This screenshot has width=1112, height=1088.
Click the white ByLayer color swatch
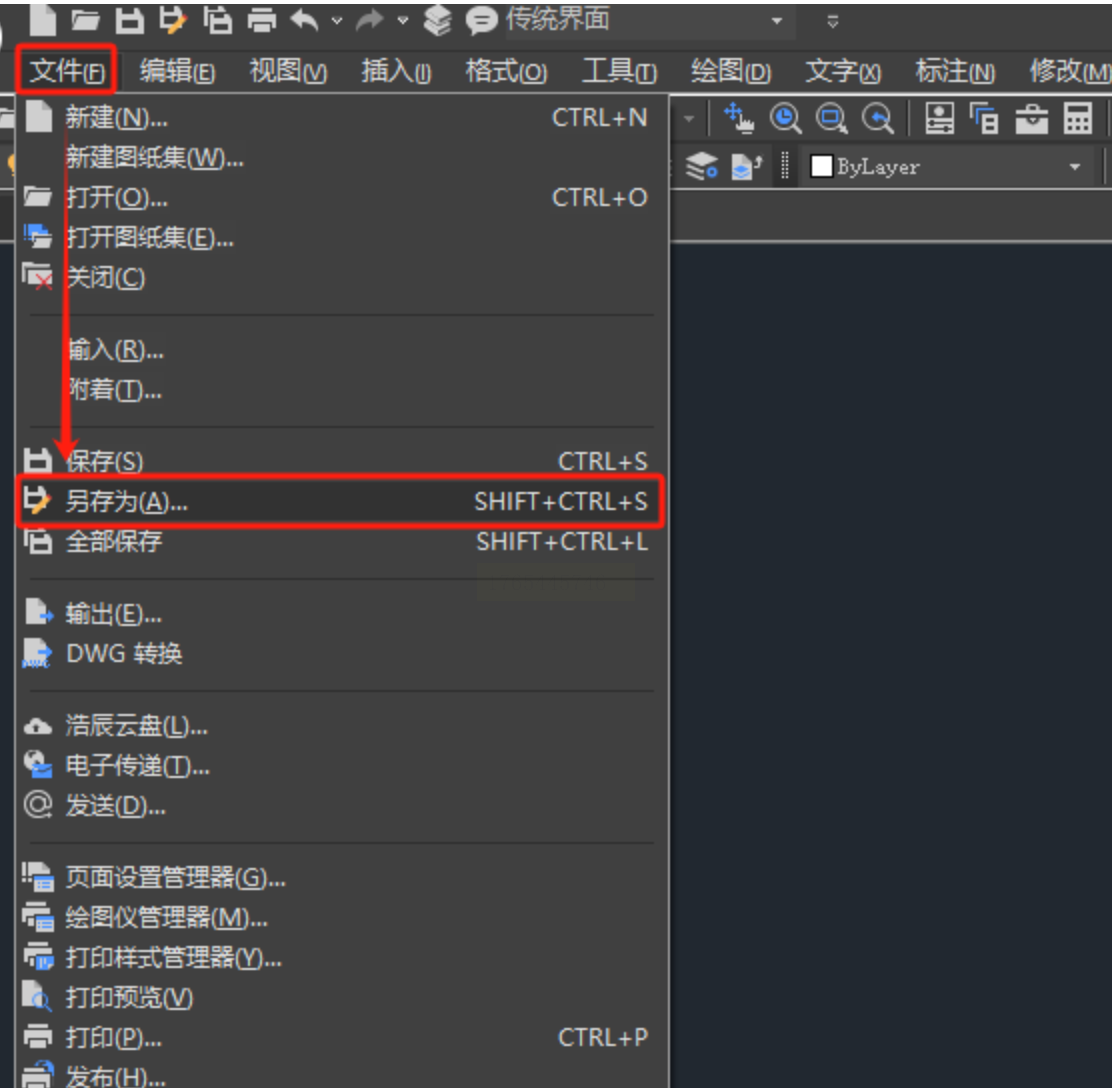pos(821,167)
